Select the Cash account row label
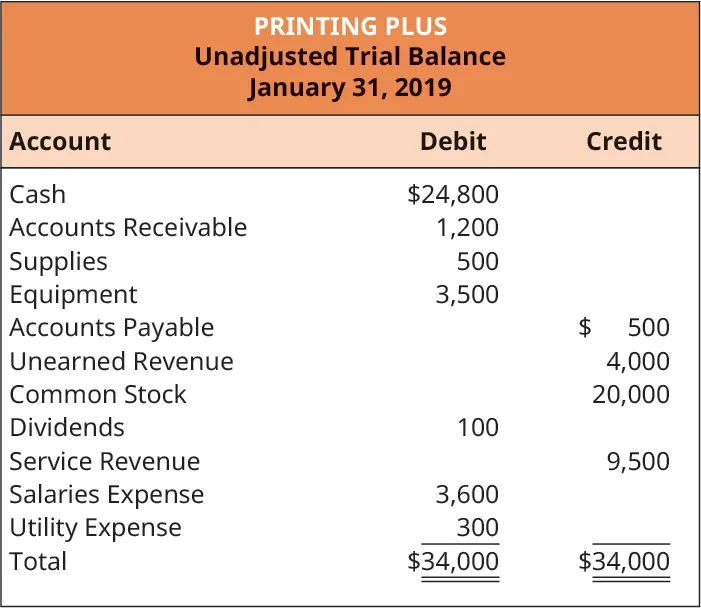This screenshot has height=608, width=701. click(38, 194)
